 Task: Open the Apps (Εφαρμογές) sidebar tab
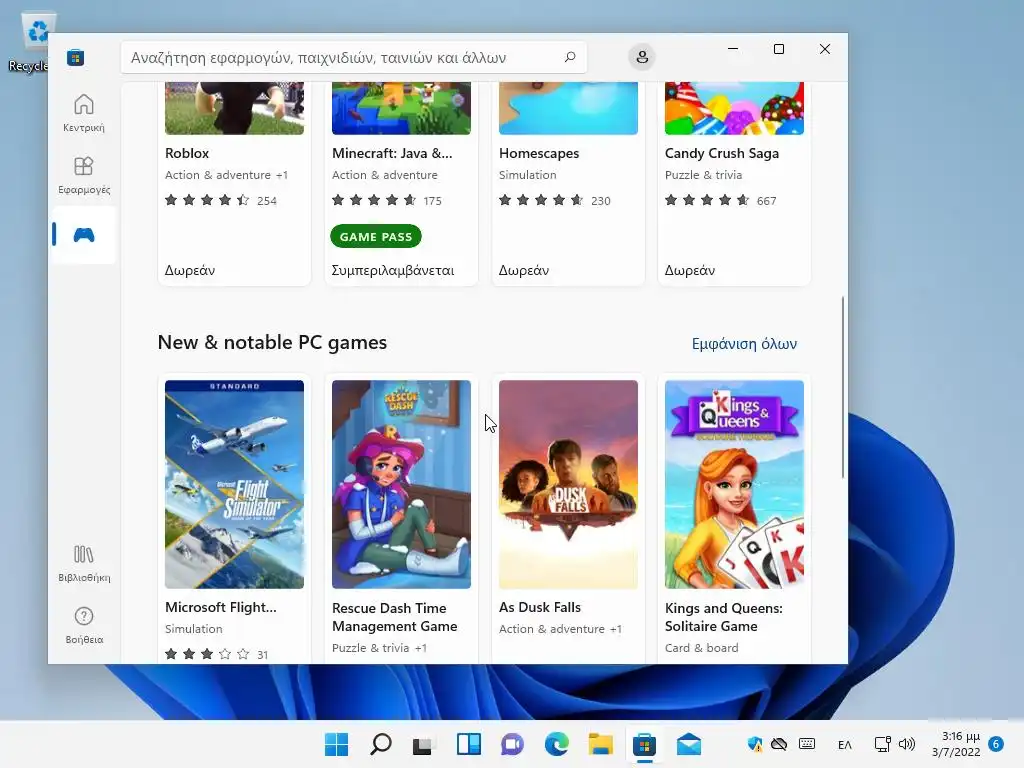84,176
